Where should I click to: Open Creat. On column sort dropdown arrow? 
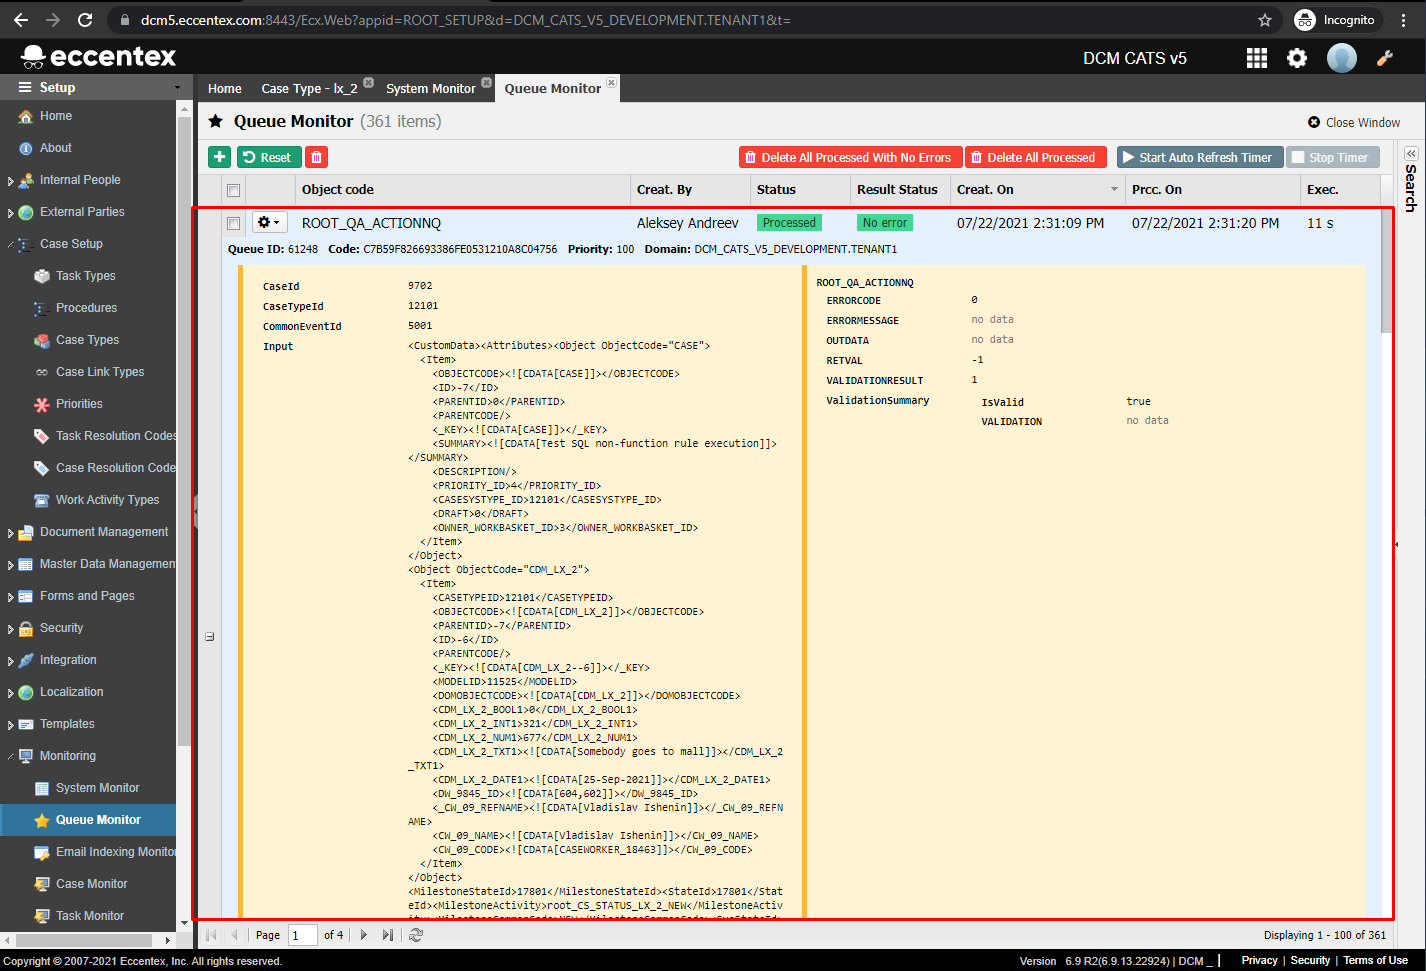[1114, 189]
